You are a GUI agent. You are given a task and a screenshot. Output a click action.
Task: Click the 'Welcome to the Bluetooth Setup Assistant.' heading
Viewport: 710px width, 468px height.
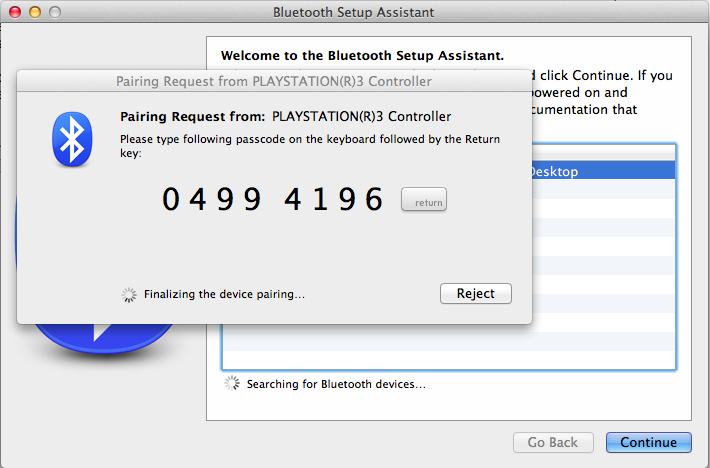click(x=362, y=56)
